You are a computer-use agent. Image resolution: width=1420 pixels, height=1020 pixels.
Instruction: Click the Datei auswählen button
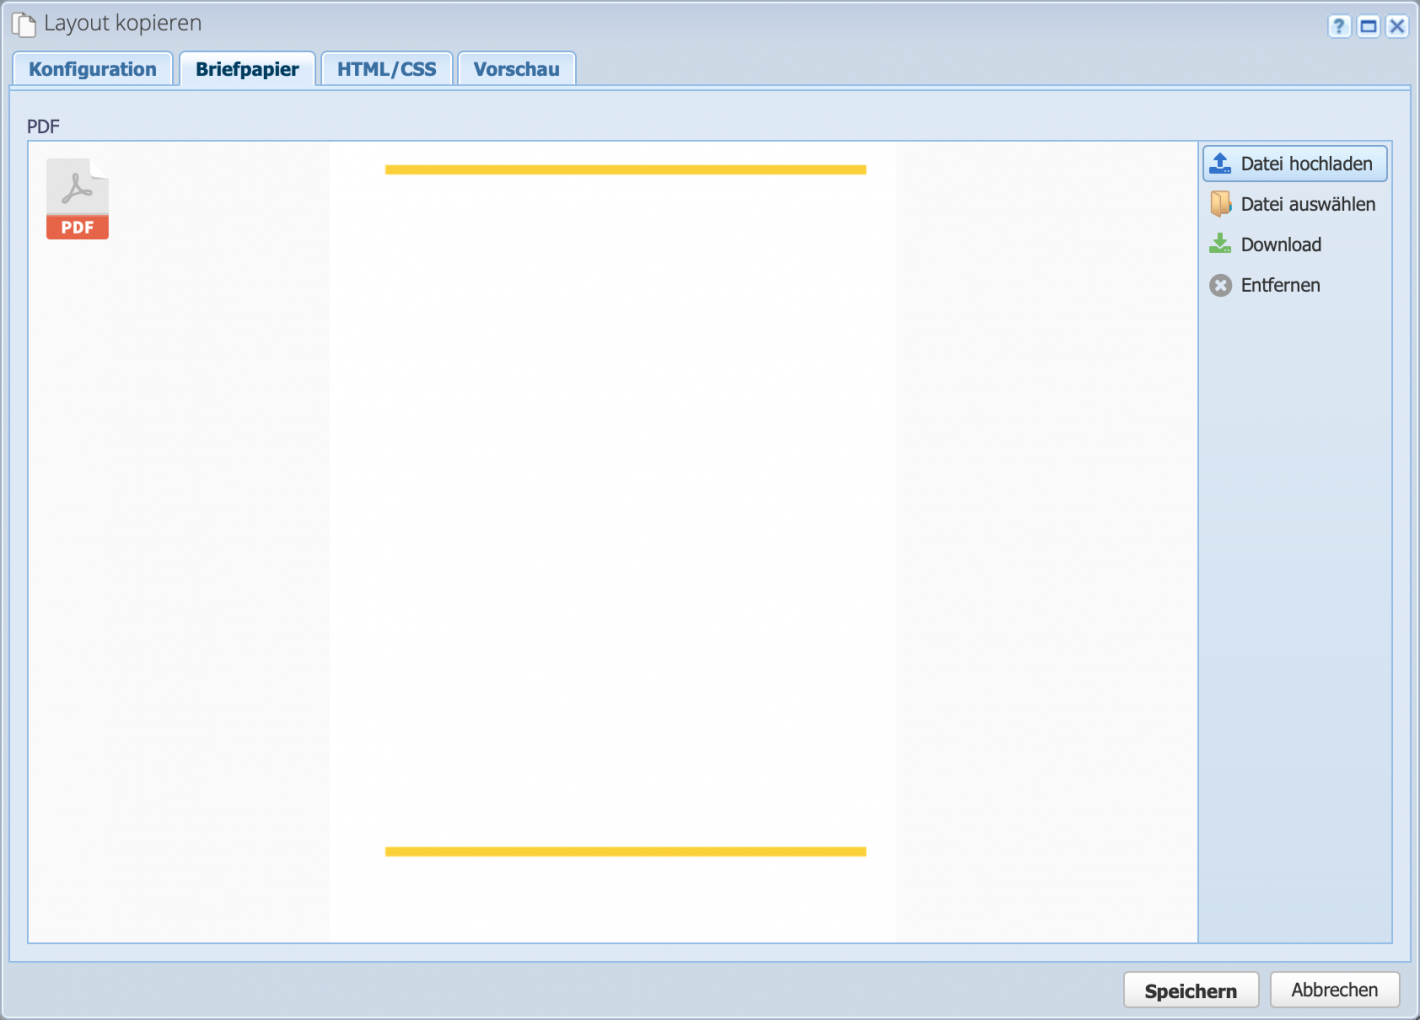tap(1294, 203)
